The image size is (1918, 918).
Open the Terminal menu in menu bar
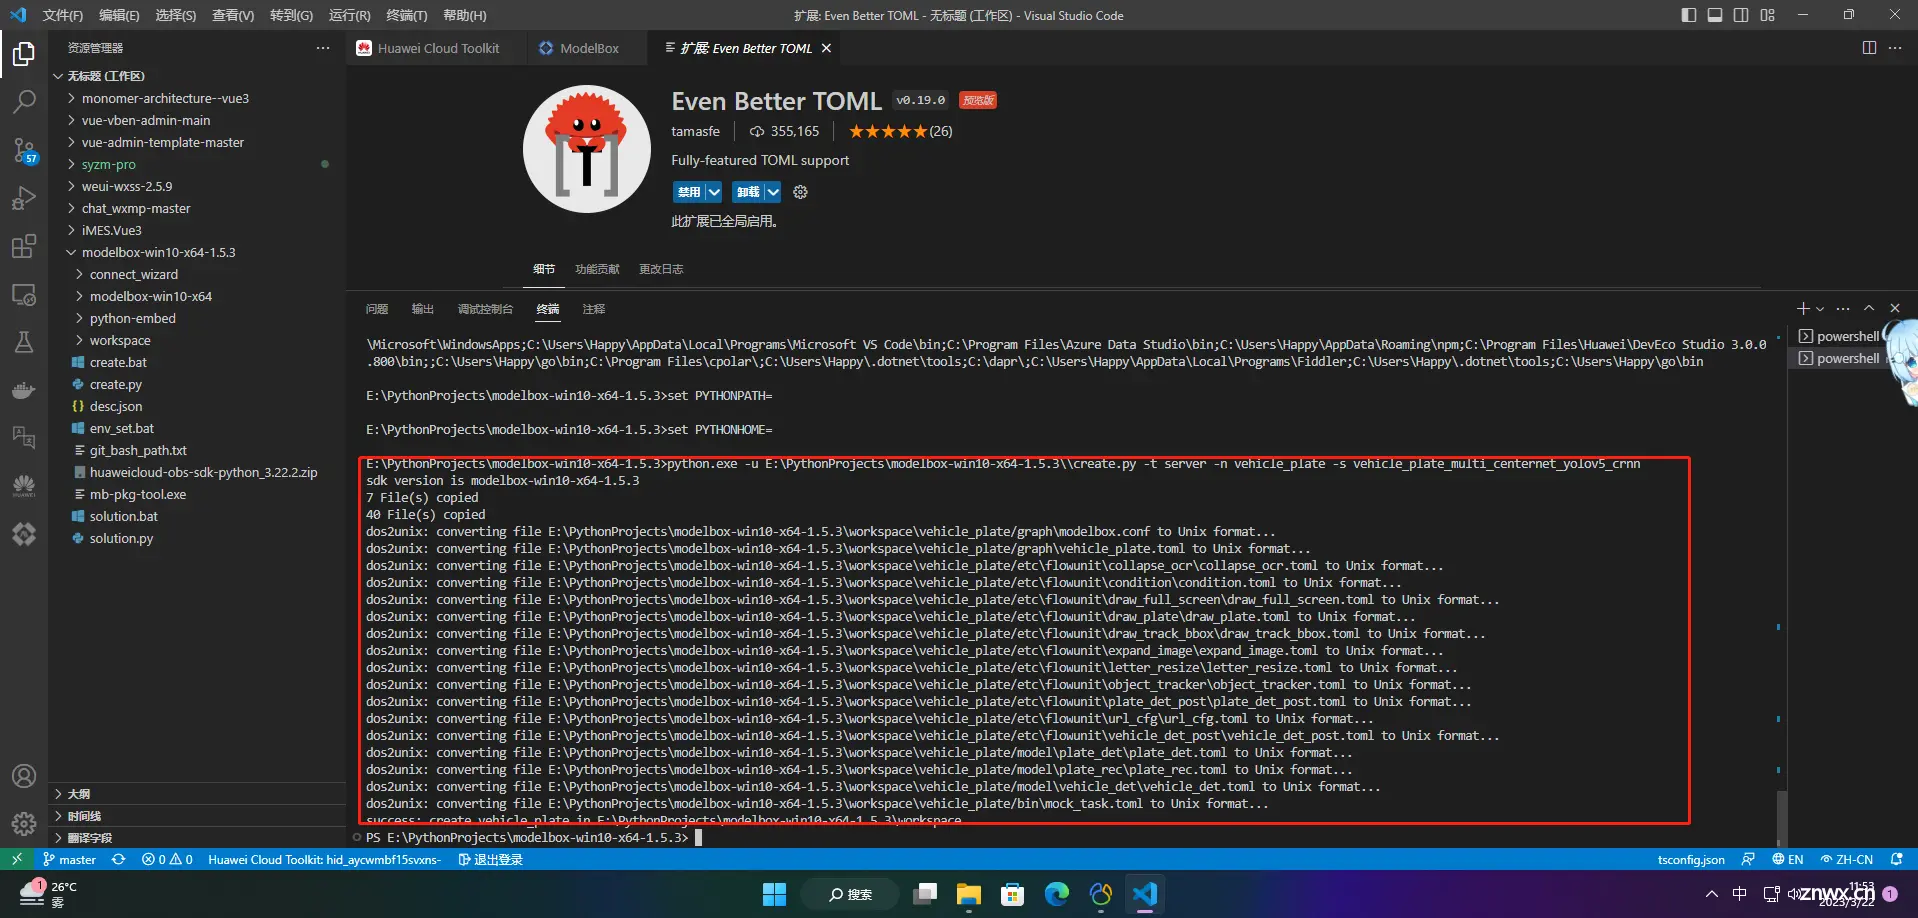(x=406, y=15)
